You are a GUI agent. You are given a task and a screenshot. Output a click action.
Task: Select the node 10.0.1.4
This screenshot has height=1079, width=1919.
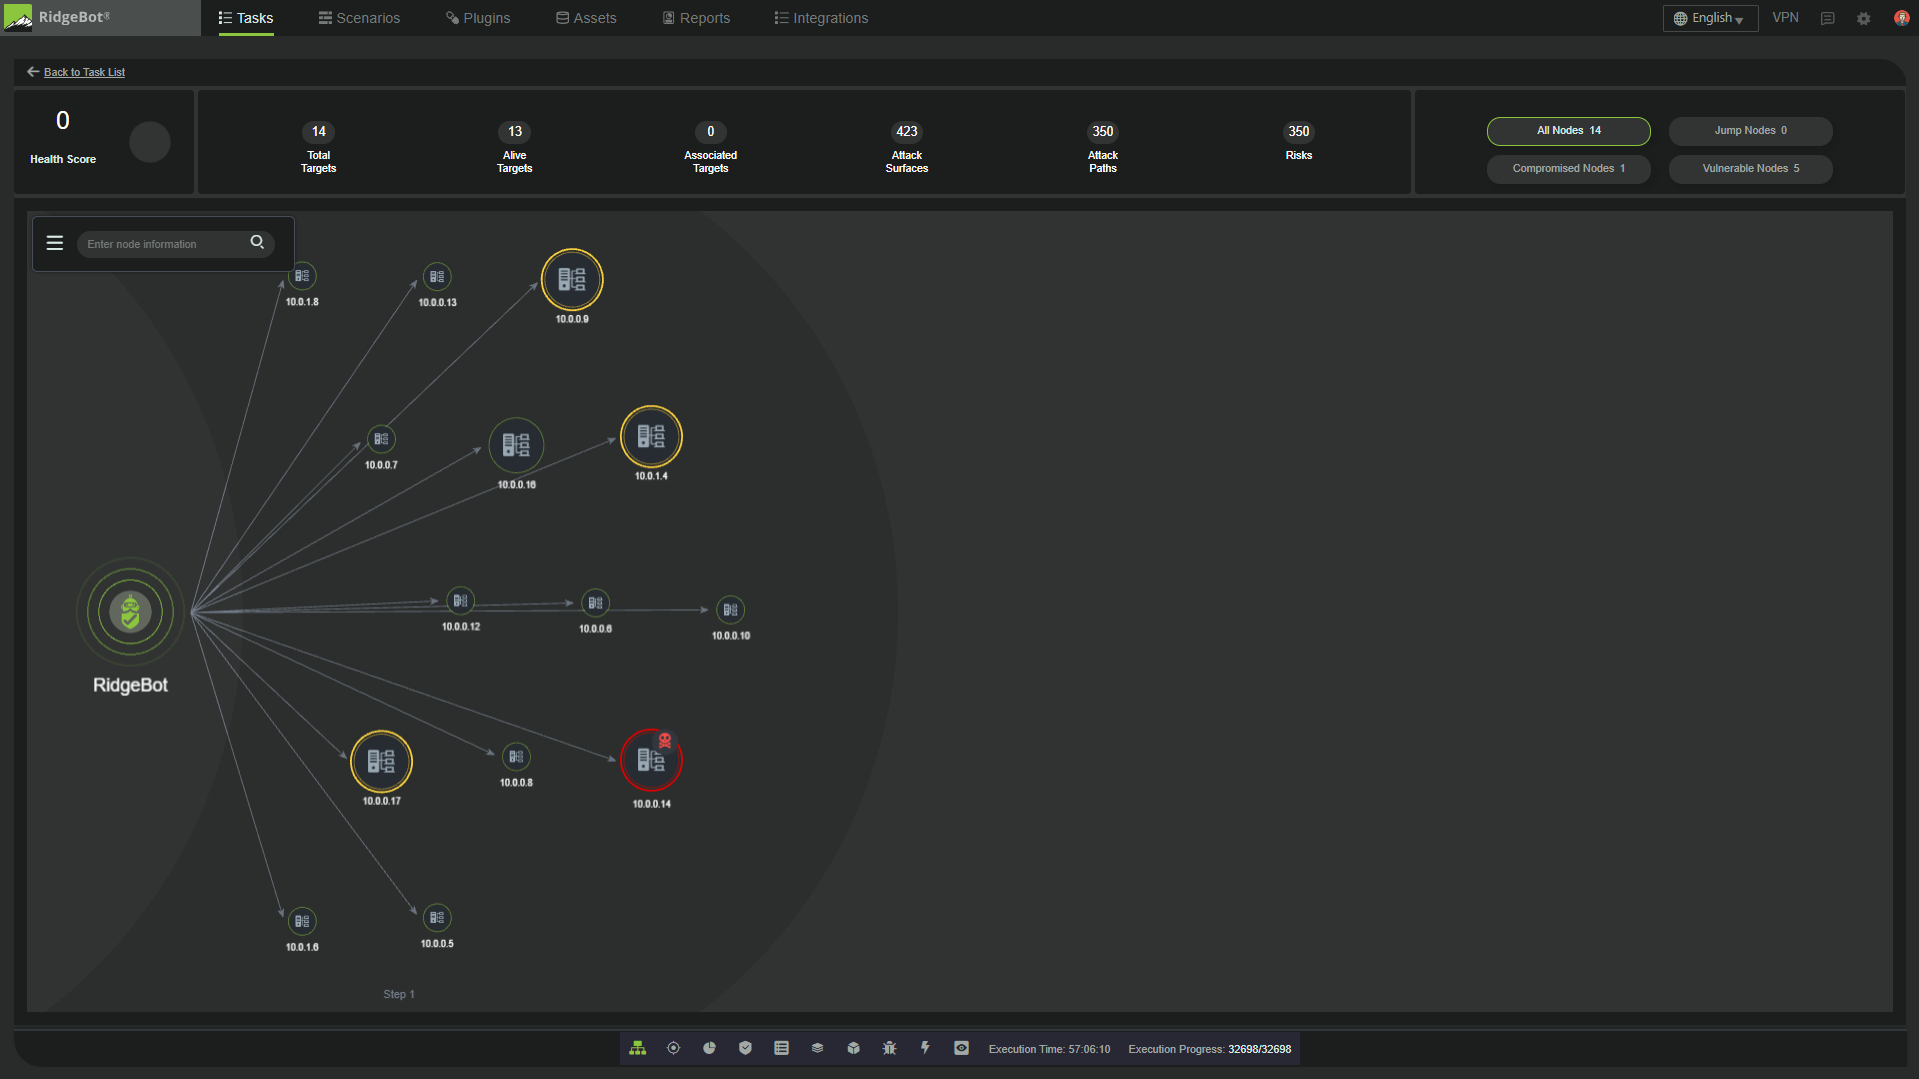(651, 436)
